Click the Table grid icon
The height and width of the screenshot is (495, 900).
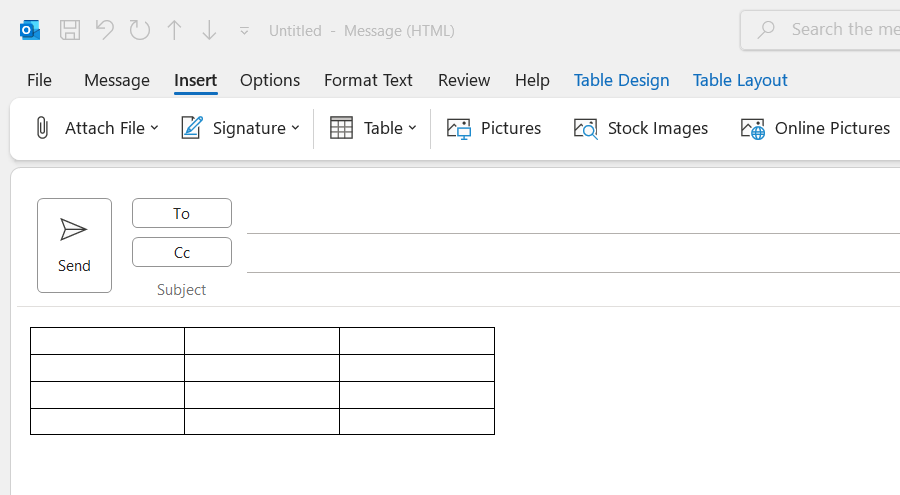point(341,127)
